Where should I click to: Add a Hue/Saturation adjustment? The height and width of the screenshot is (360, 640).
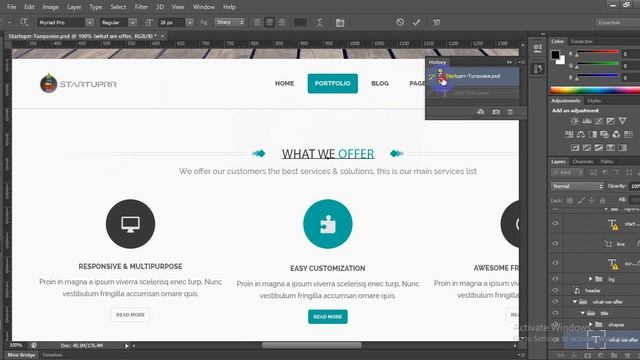pos(569,134)
